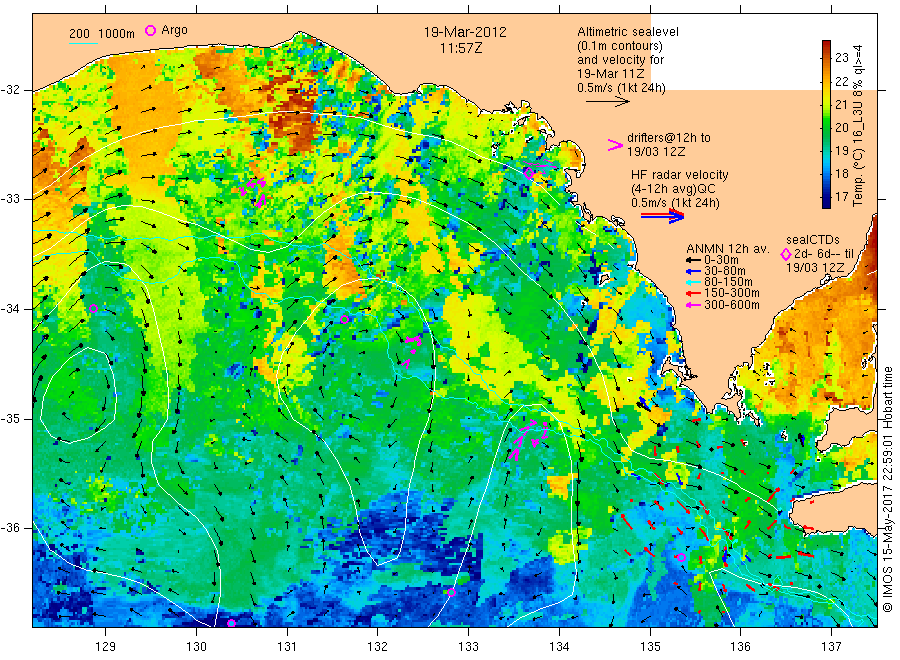
Task: Click the IMOS copyright timestamp text
Action: [887, 489]
